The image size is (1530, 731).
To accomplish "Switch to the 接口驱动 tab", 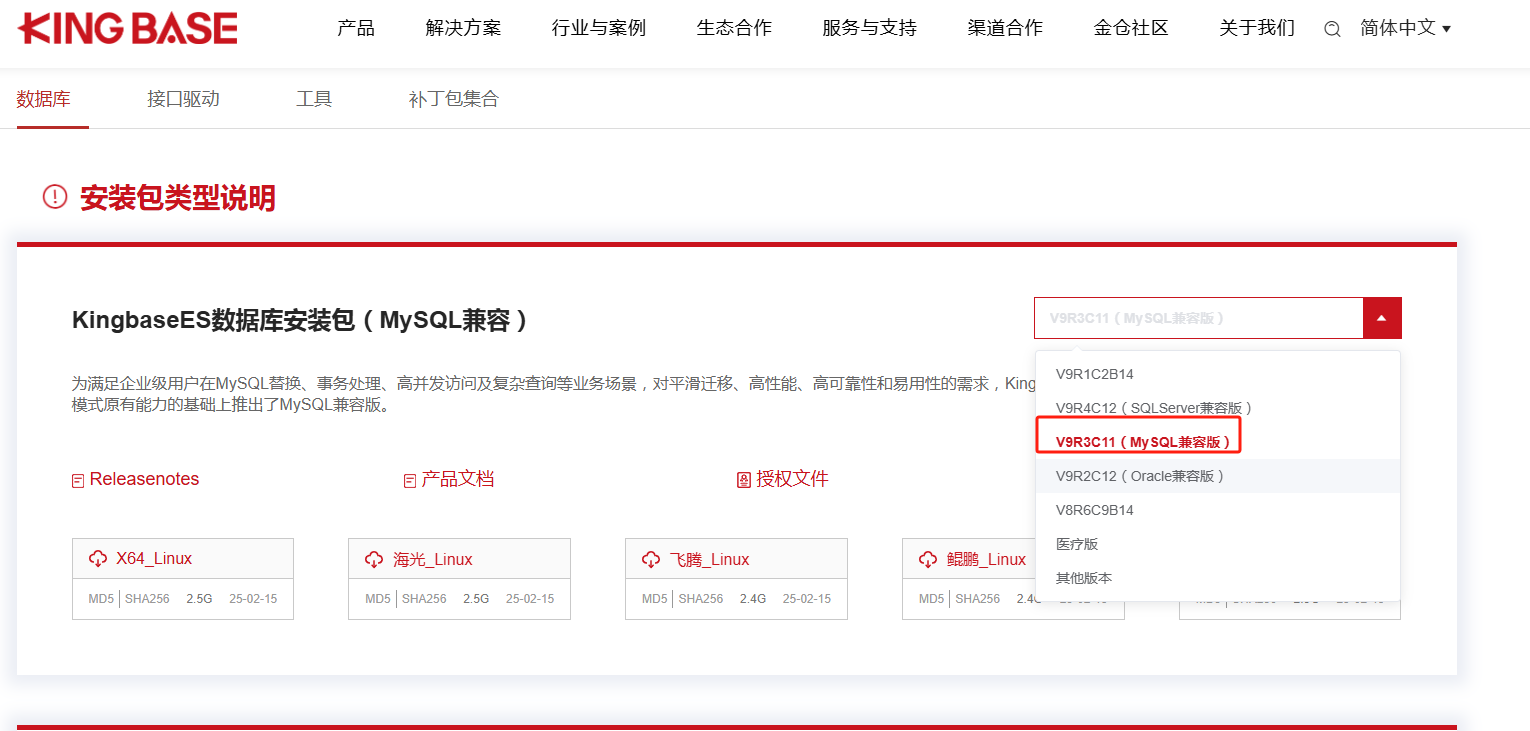I will click(183, 99).
